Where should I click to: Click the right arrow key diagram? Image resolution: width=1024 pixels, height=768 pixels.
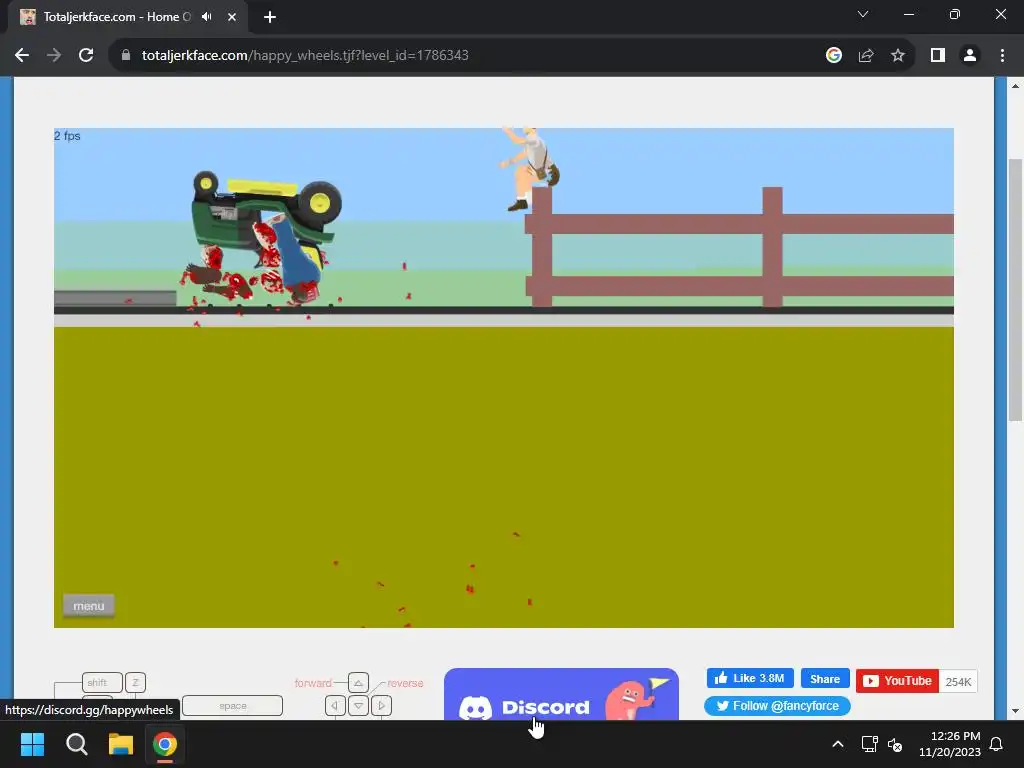(382, 705)
